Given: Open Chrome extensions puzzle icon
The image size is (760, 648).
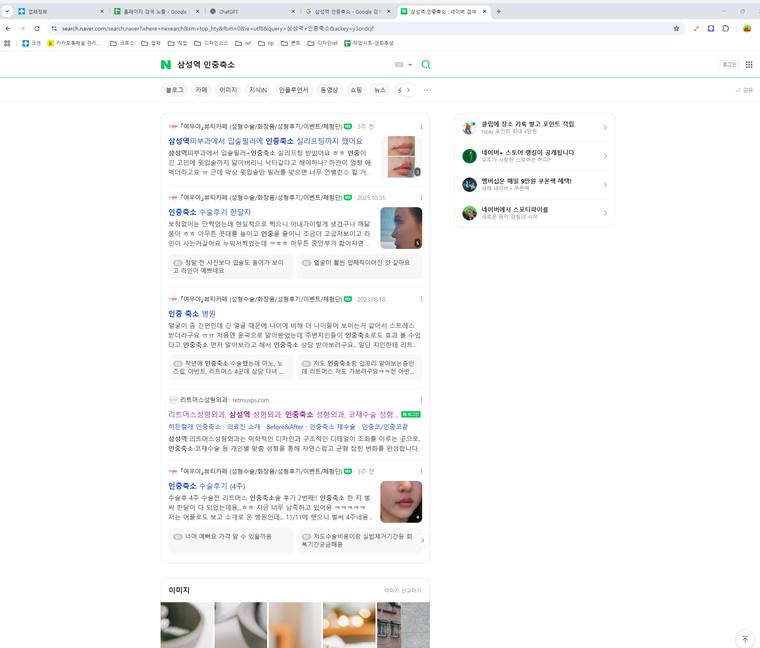Looking at the screenshot, I should pos(726,29).
